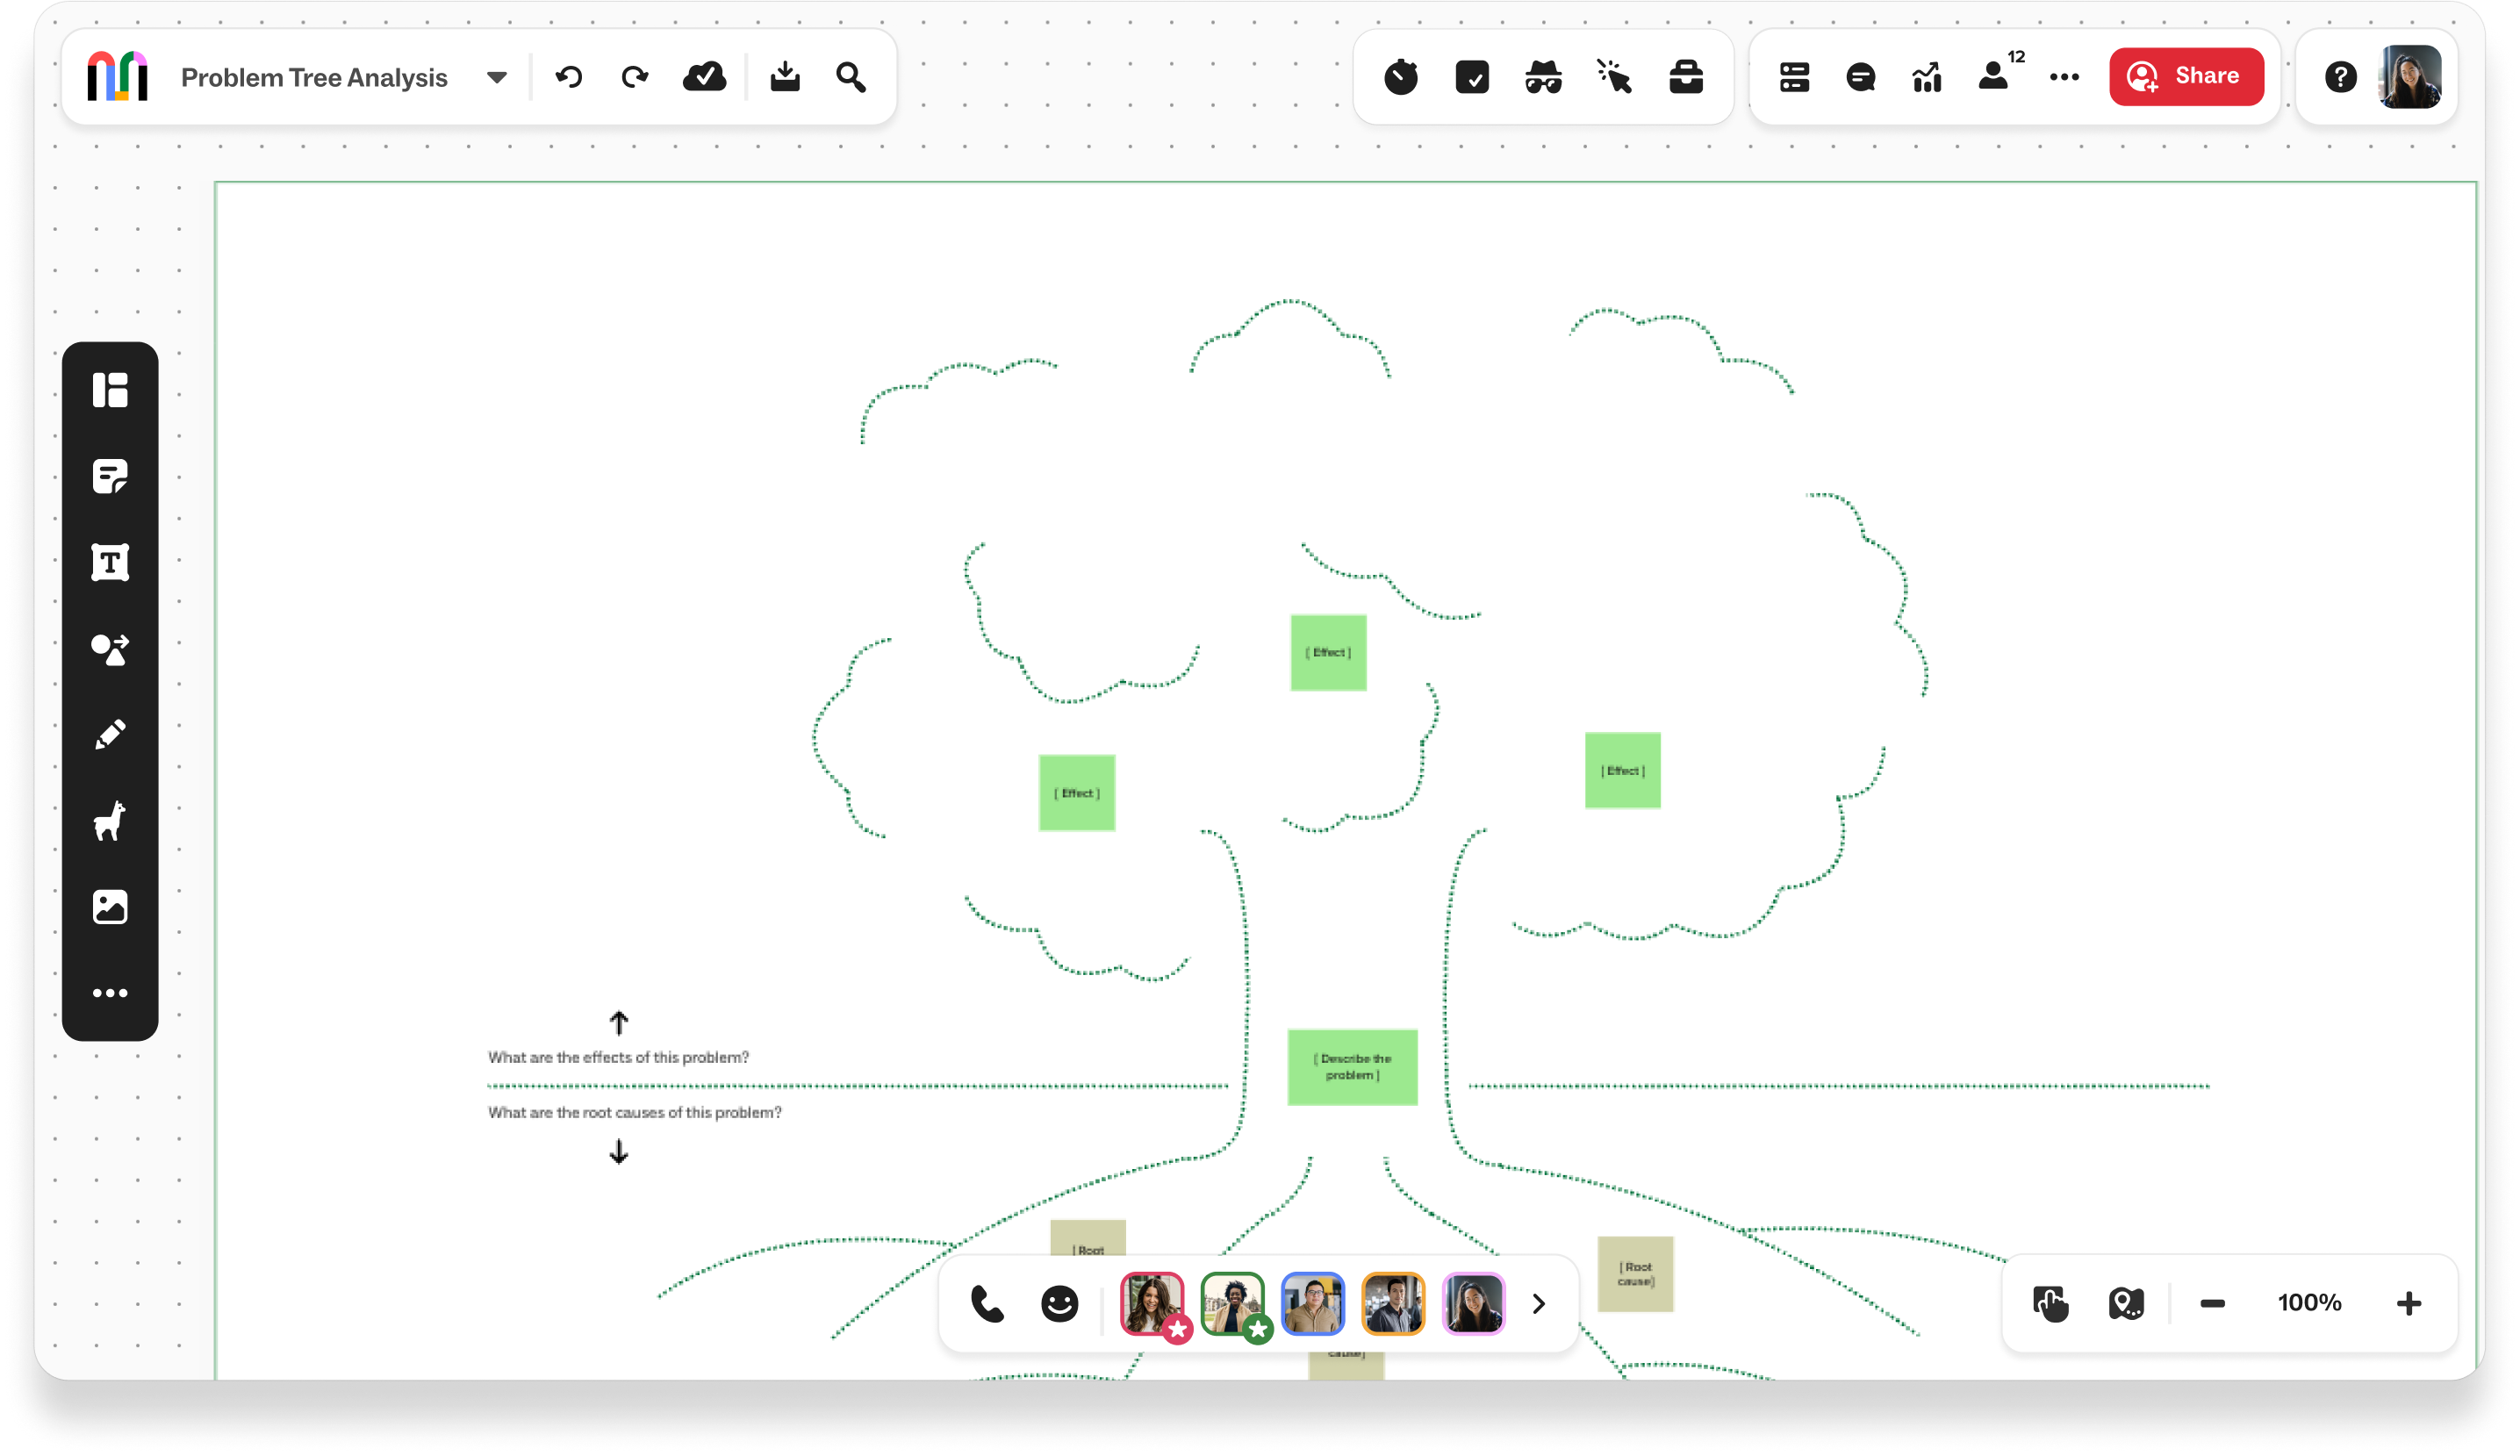This screenshot has height=1456, width=2520.
Task: Expand more participants with the chevron arrow
Action: [1539, 1303]
